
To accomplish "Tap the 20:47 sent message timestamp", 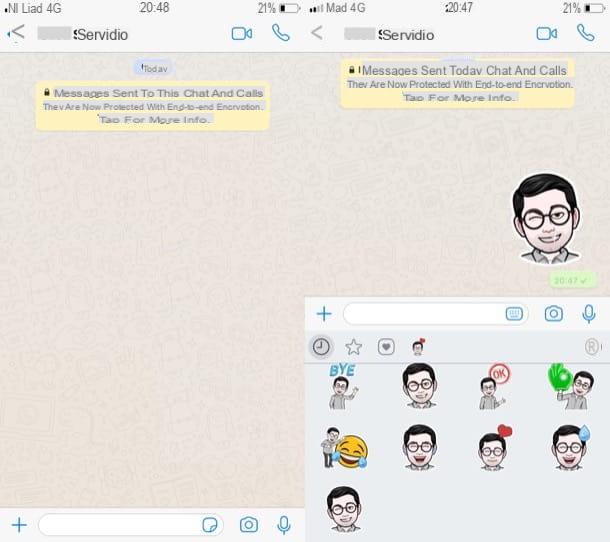I will (x=572, y=280).
